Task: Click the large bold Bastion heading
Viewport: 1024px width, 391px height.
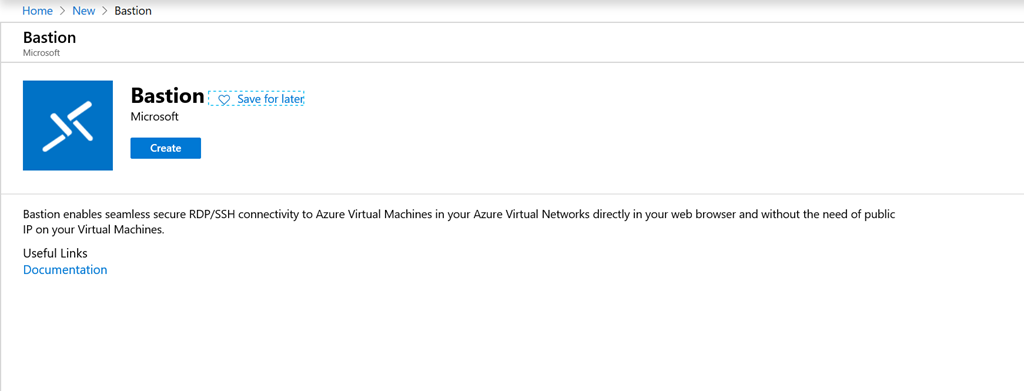Action: tap(168, 96)
